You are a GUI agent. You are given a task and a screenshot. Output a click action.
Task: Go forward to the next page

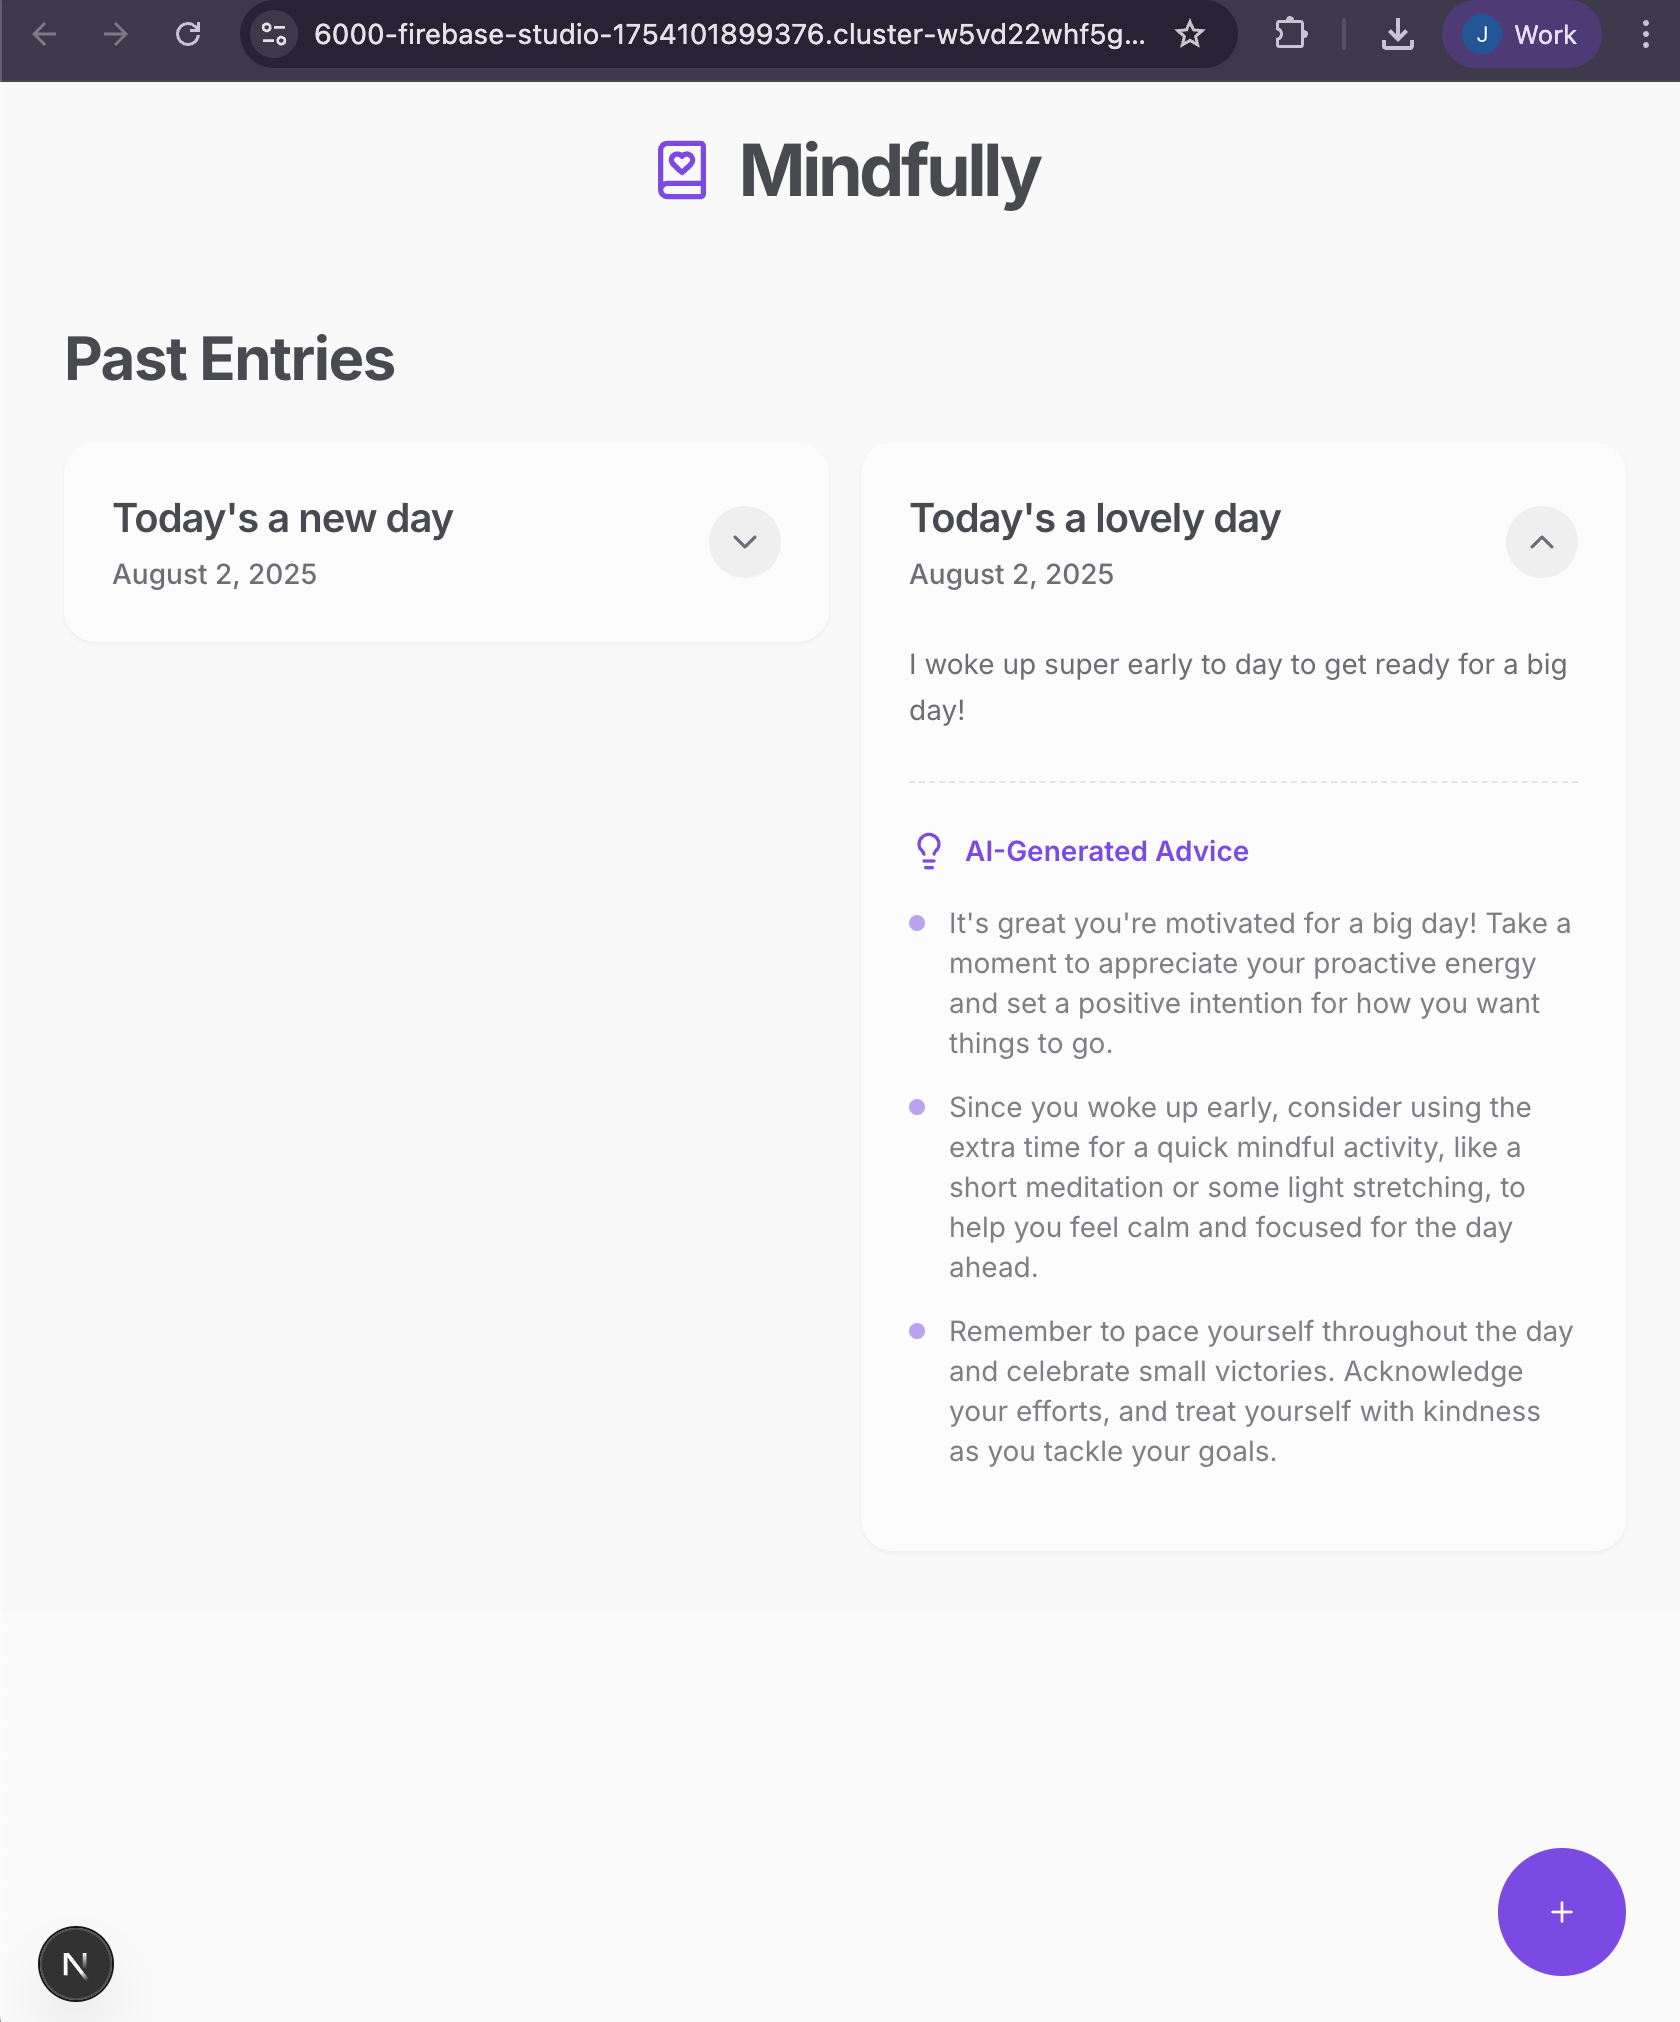[x=116, y=35]
